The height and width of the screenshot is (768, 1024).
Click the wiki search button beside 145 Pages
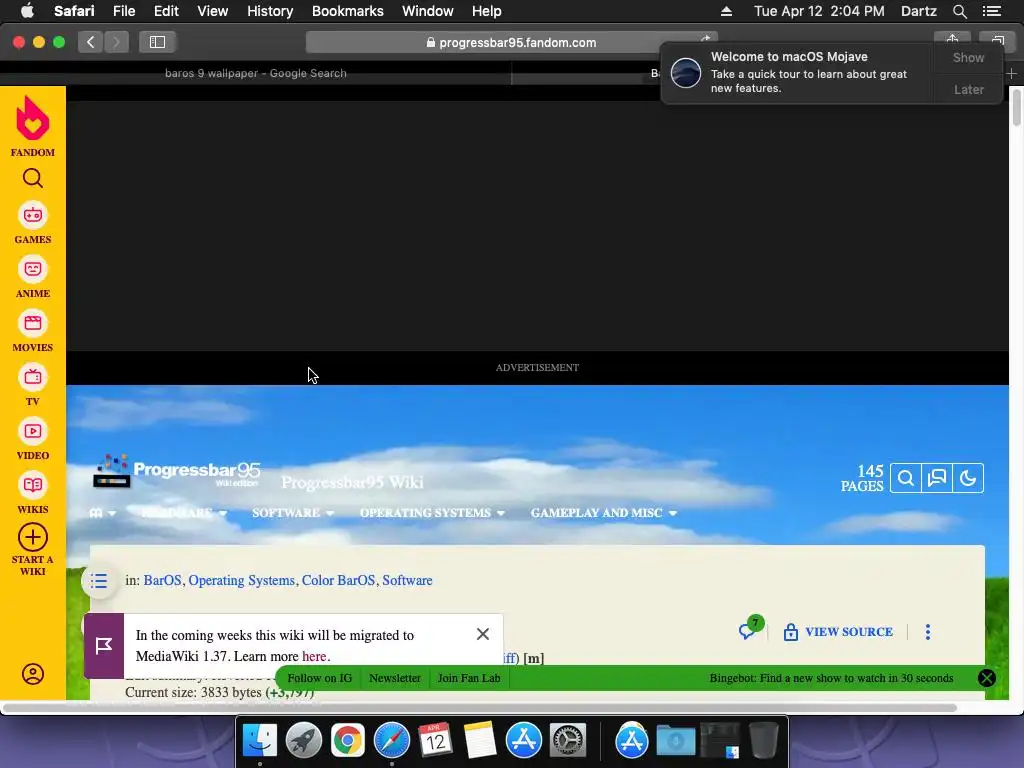[906, 479]
